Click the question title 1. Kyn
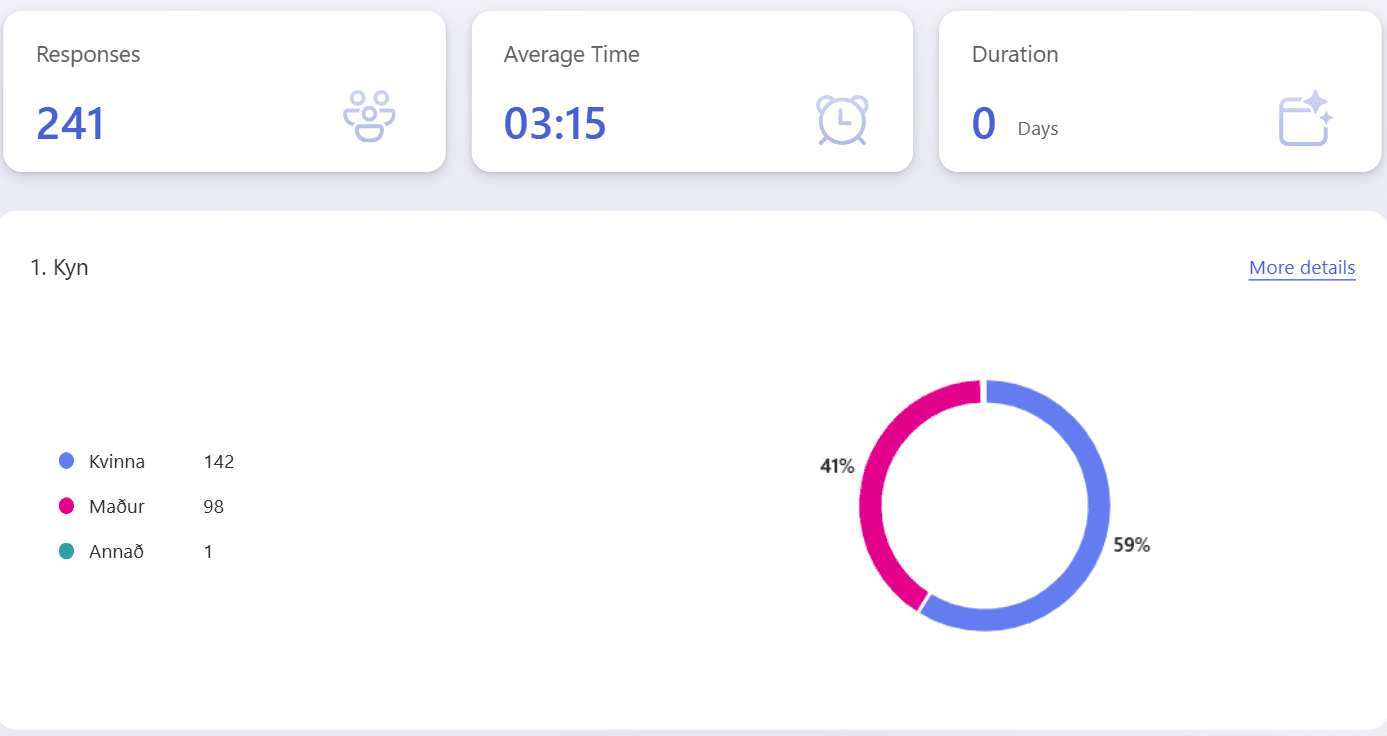 point(60,268)
